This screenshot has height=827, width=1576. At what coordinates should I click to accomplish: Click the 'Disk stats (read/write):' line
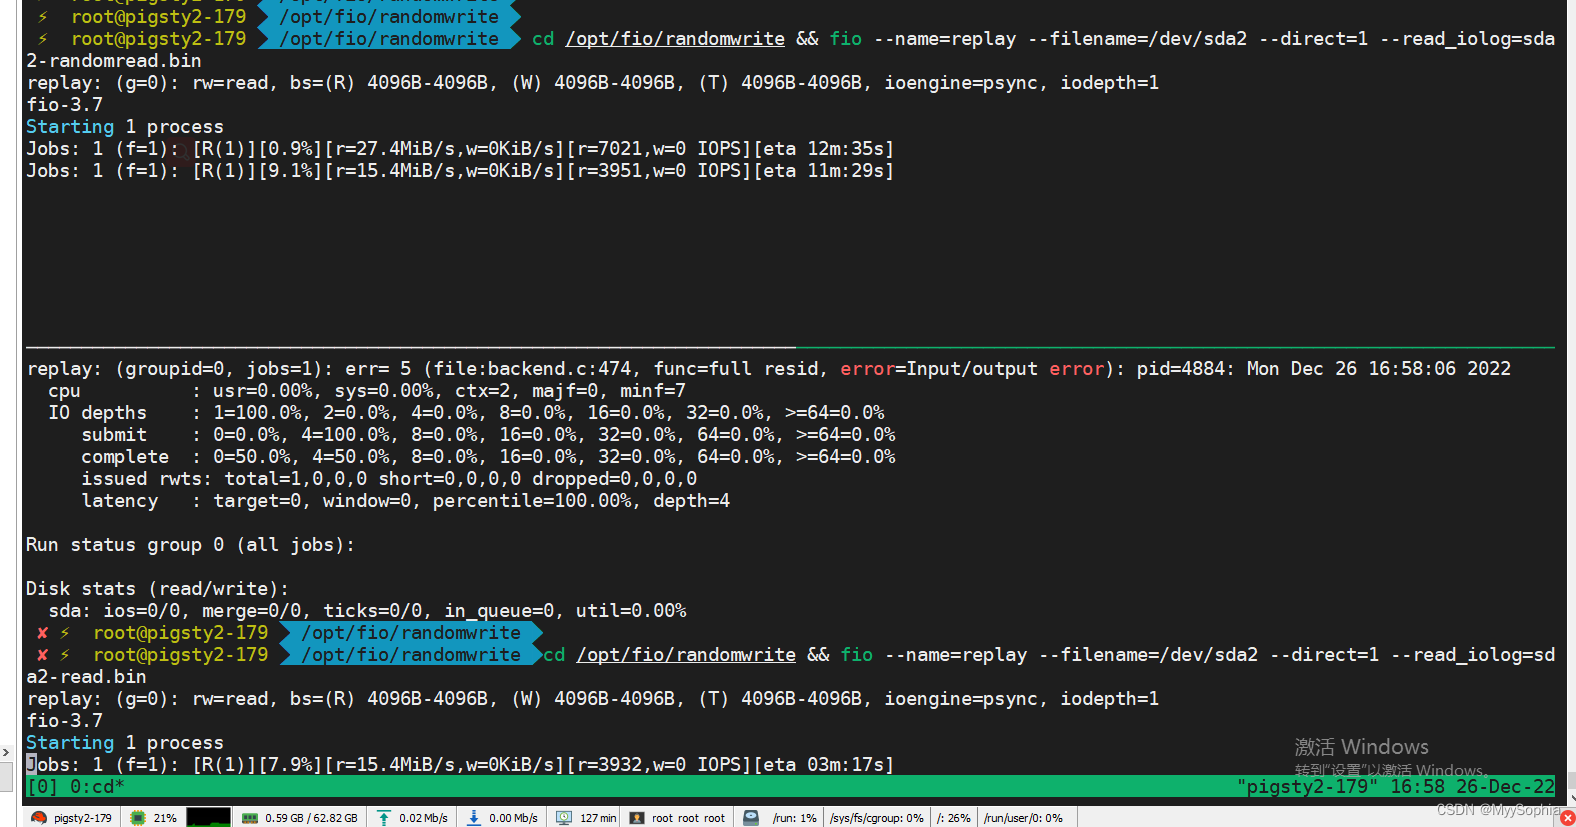point(157,589)
